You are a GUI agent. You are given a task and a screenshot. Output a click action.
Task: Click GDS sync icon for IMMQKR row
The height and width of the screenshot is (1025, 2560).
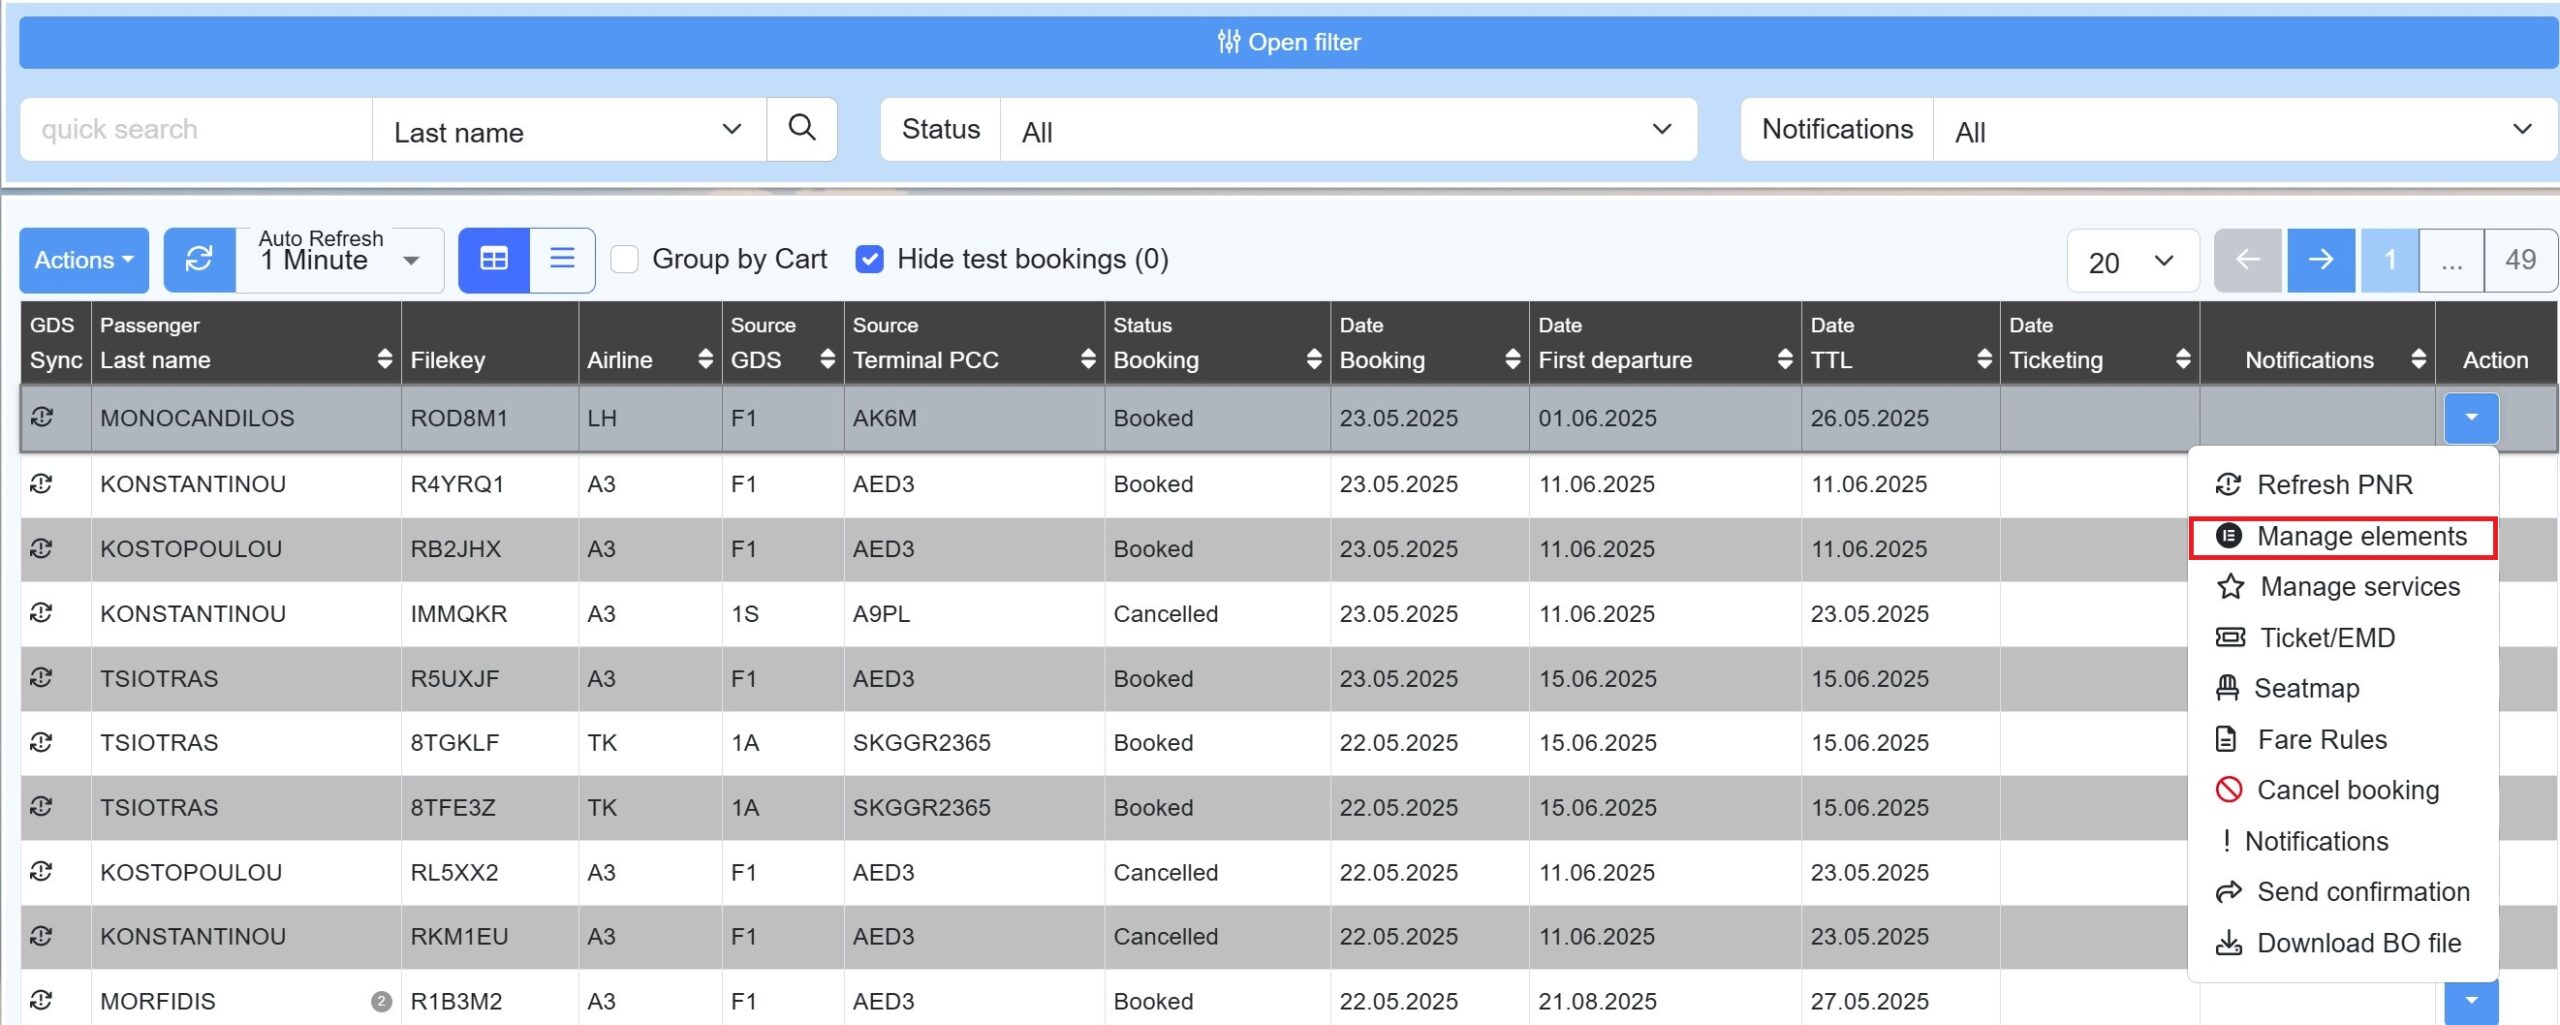[x=42, y=612]
